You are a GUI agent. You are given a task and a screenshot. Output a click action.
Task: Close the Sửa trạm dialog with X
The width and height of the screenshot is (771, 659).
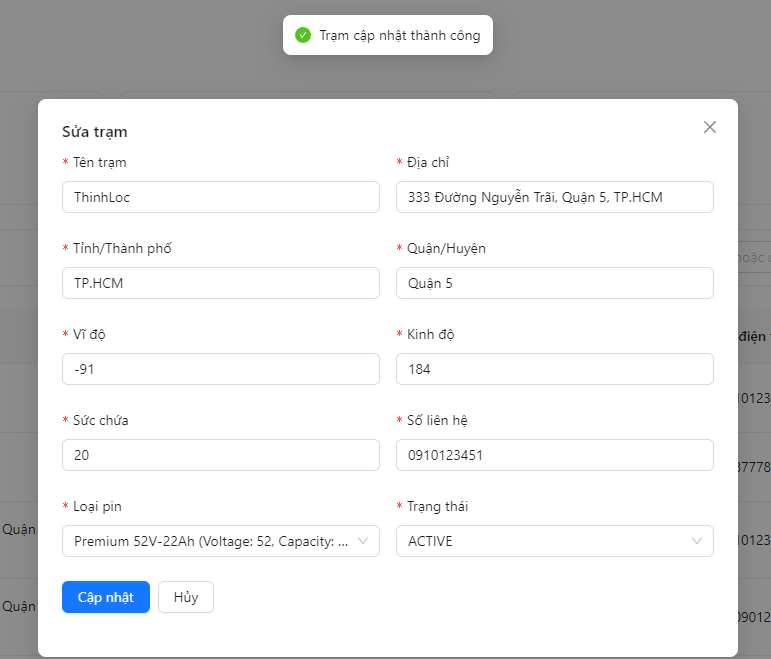710,127
